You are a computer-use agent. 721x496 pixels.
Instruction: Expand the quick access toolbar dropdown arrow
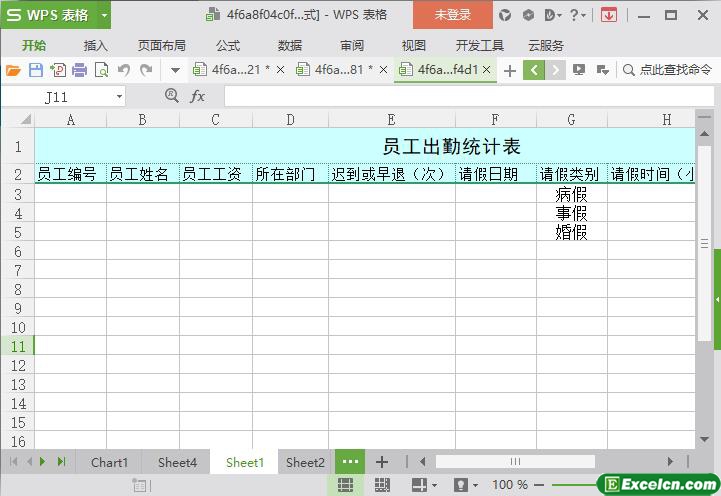click(175, 70)
